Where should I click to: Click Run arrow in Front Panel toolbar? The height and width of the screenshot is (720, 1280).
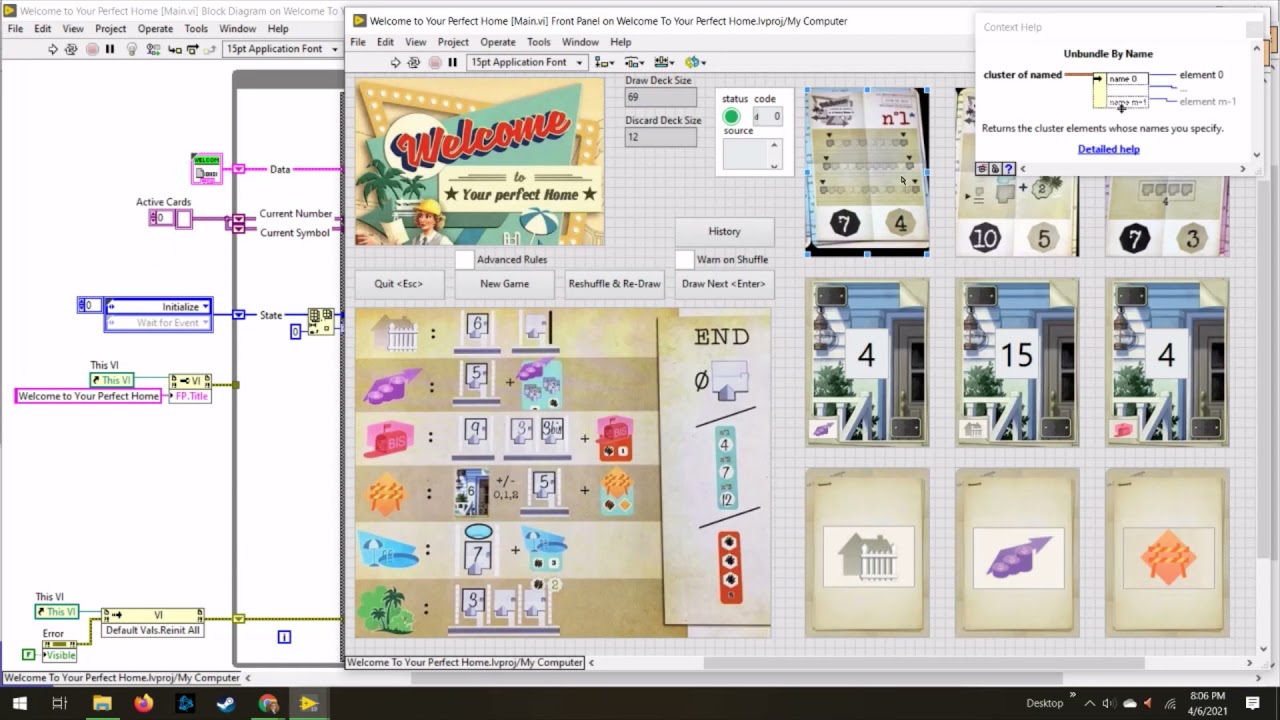pyautogui.click(x=395, y=62)
